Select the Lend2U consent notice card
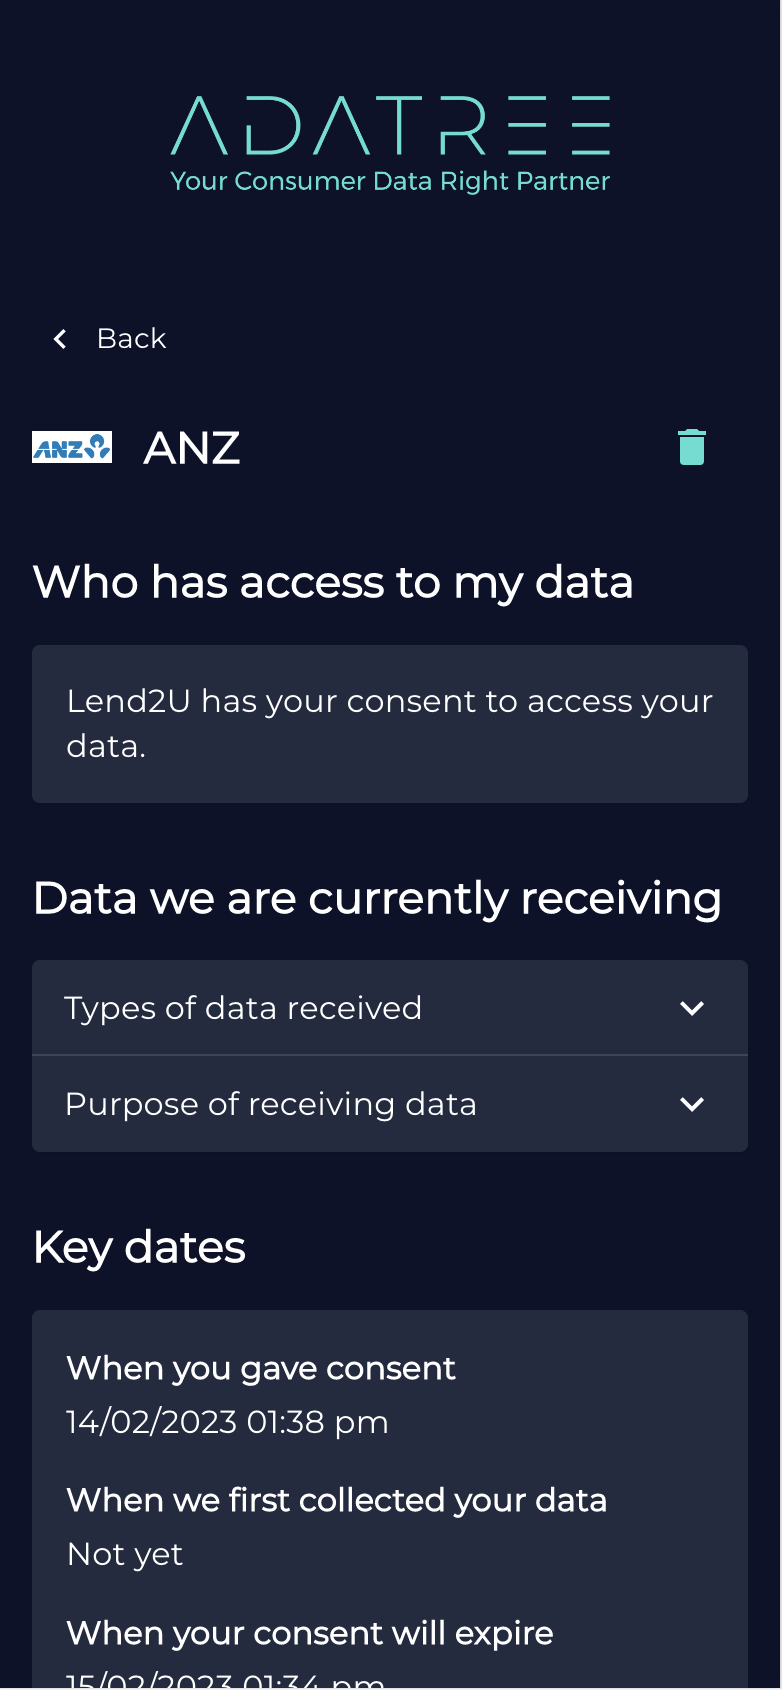 (390, 723)
